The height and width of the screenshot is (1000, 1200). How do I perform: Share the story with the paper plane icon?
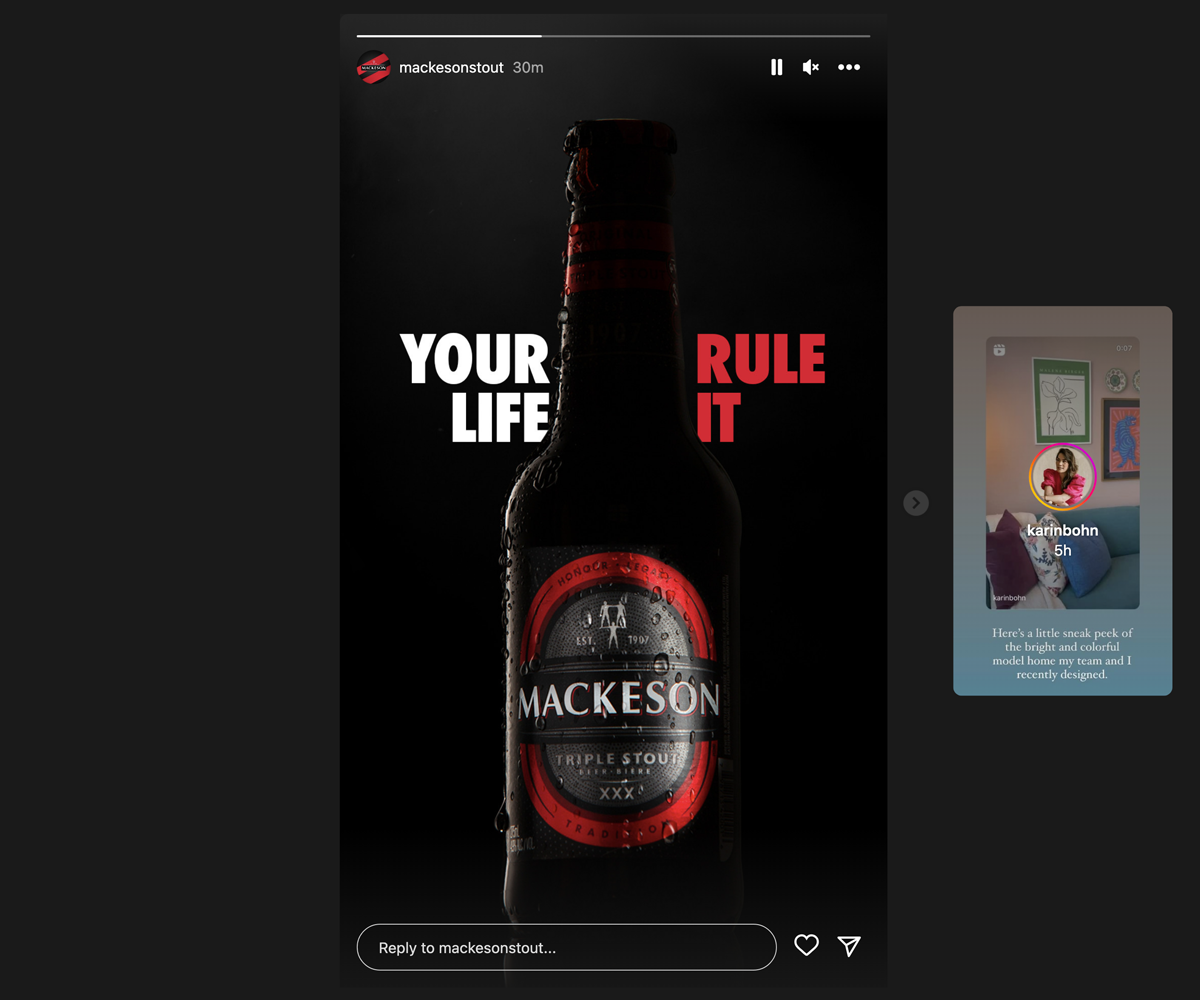pos(849,945)
